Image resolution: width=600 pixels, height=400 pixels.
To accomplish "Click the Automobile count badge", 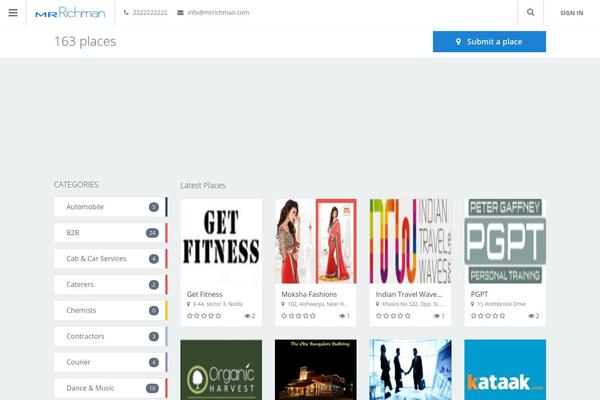I will [154, 207].
